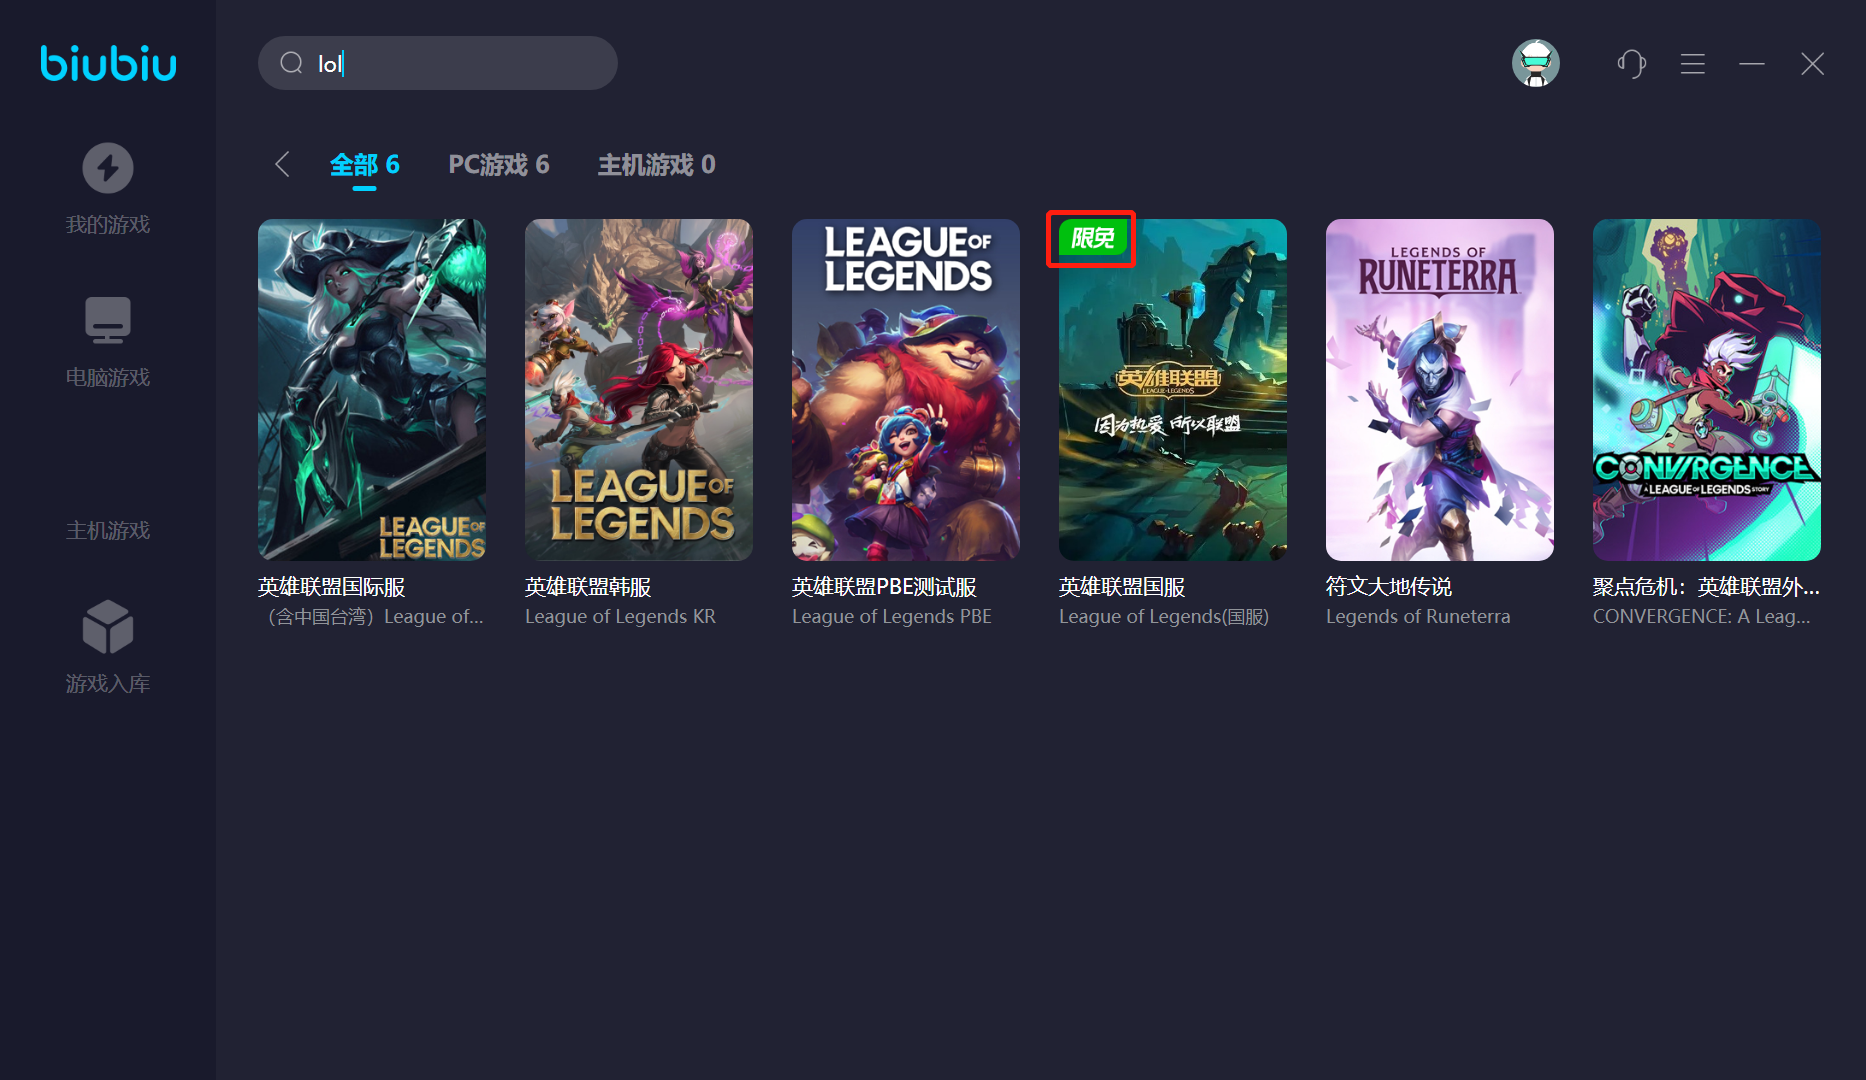Open customer support headset icon

pos(1632,64)
